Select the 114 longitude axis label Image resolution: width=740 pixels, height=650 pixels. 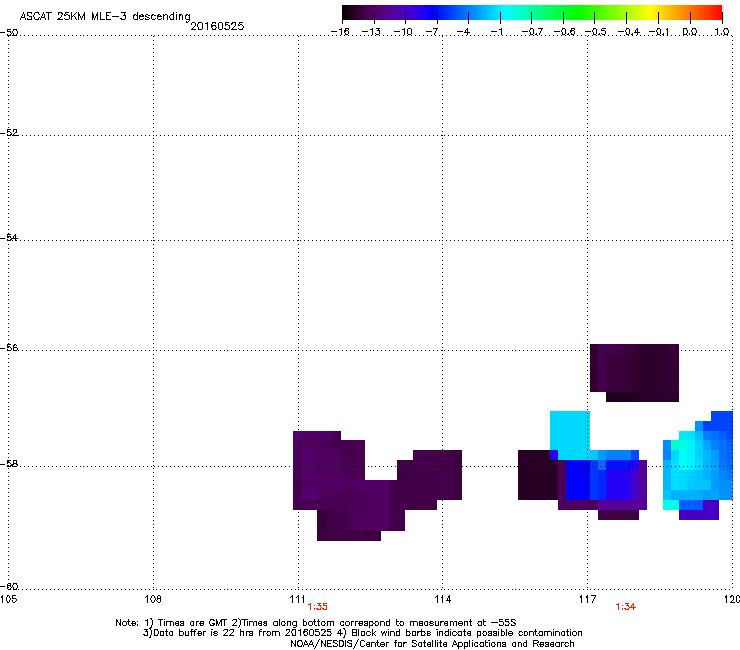click(443, 599)
